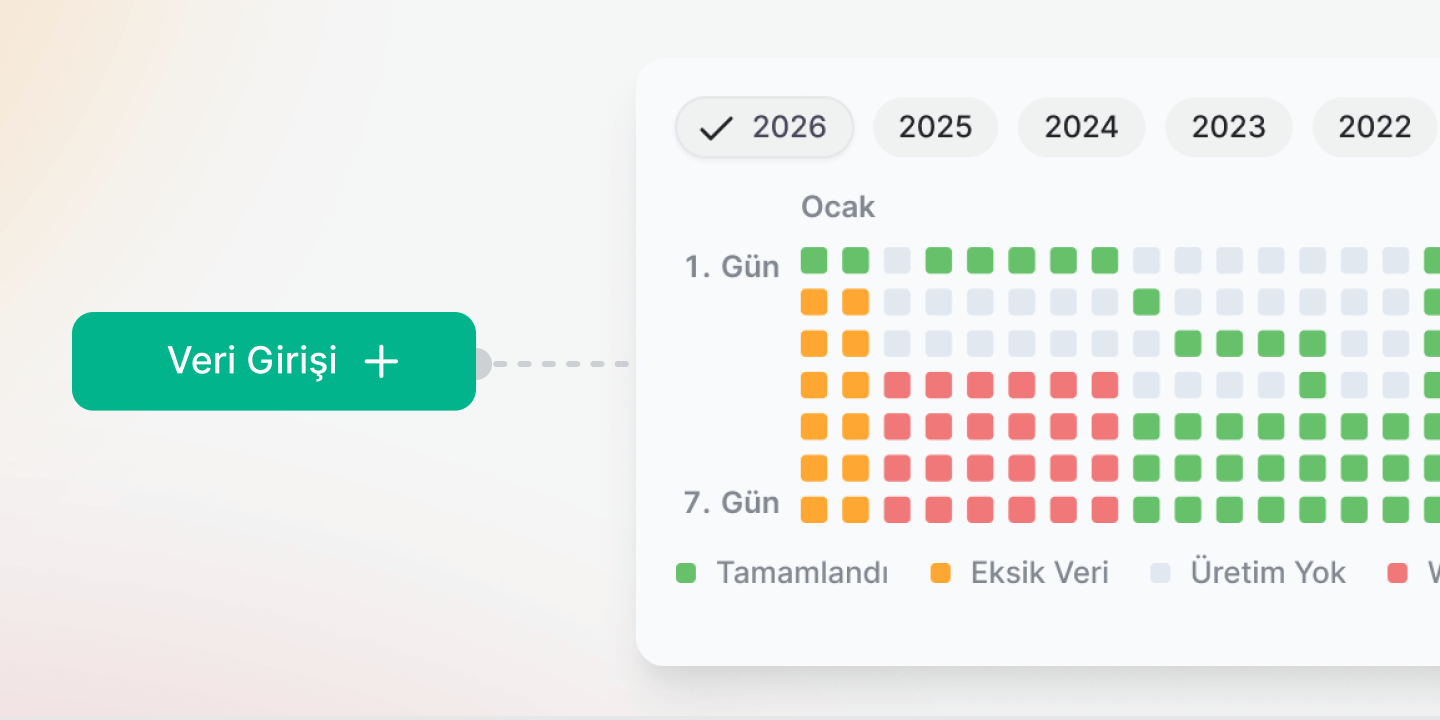Click the gray connector dot on the dashed line
Viewport: 1440px width, 720px height.
[482, 364]
